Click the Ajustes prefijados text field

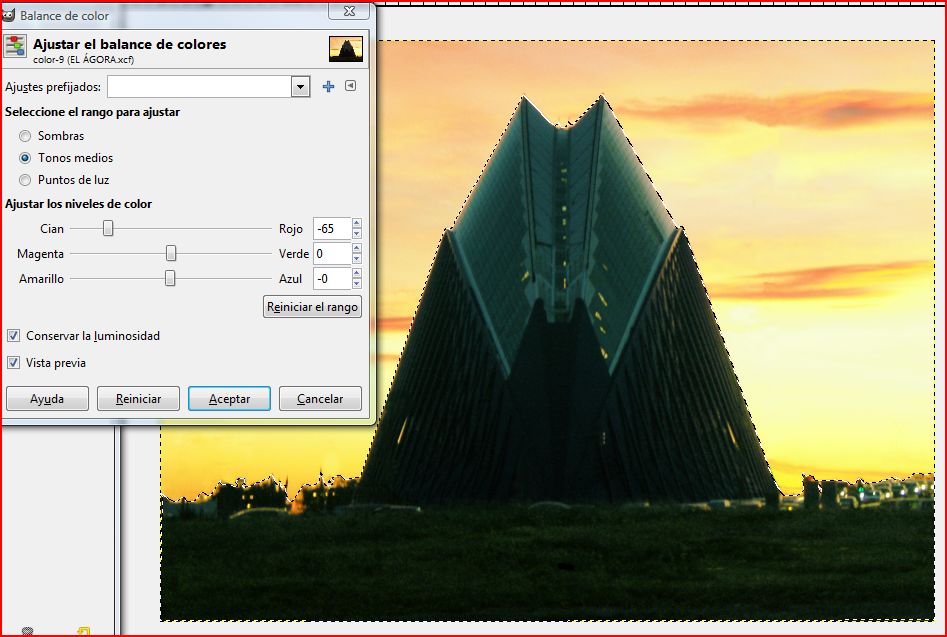[x=199, y=87]
